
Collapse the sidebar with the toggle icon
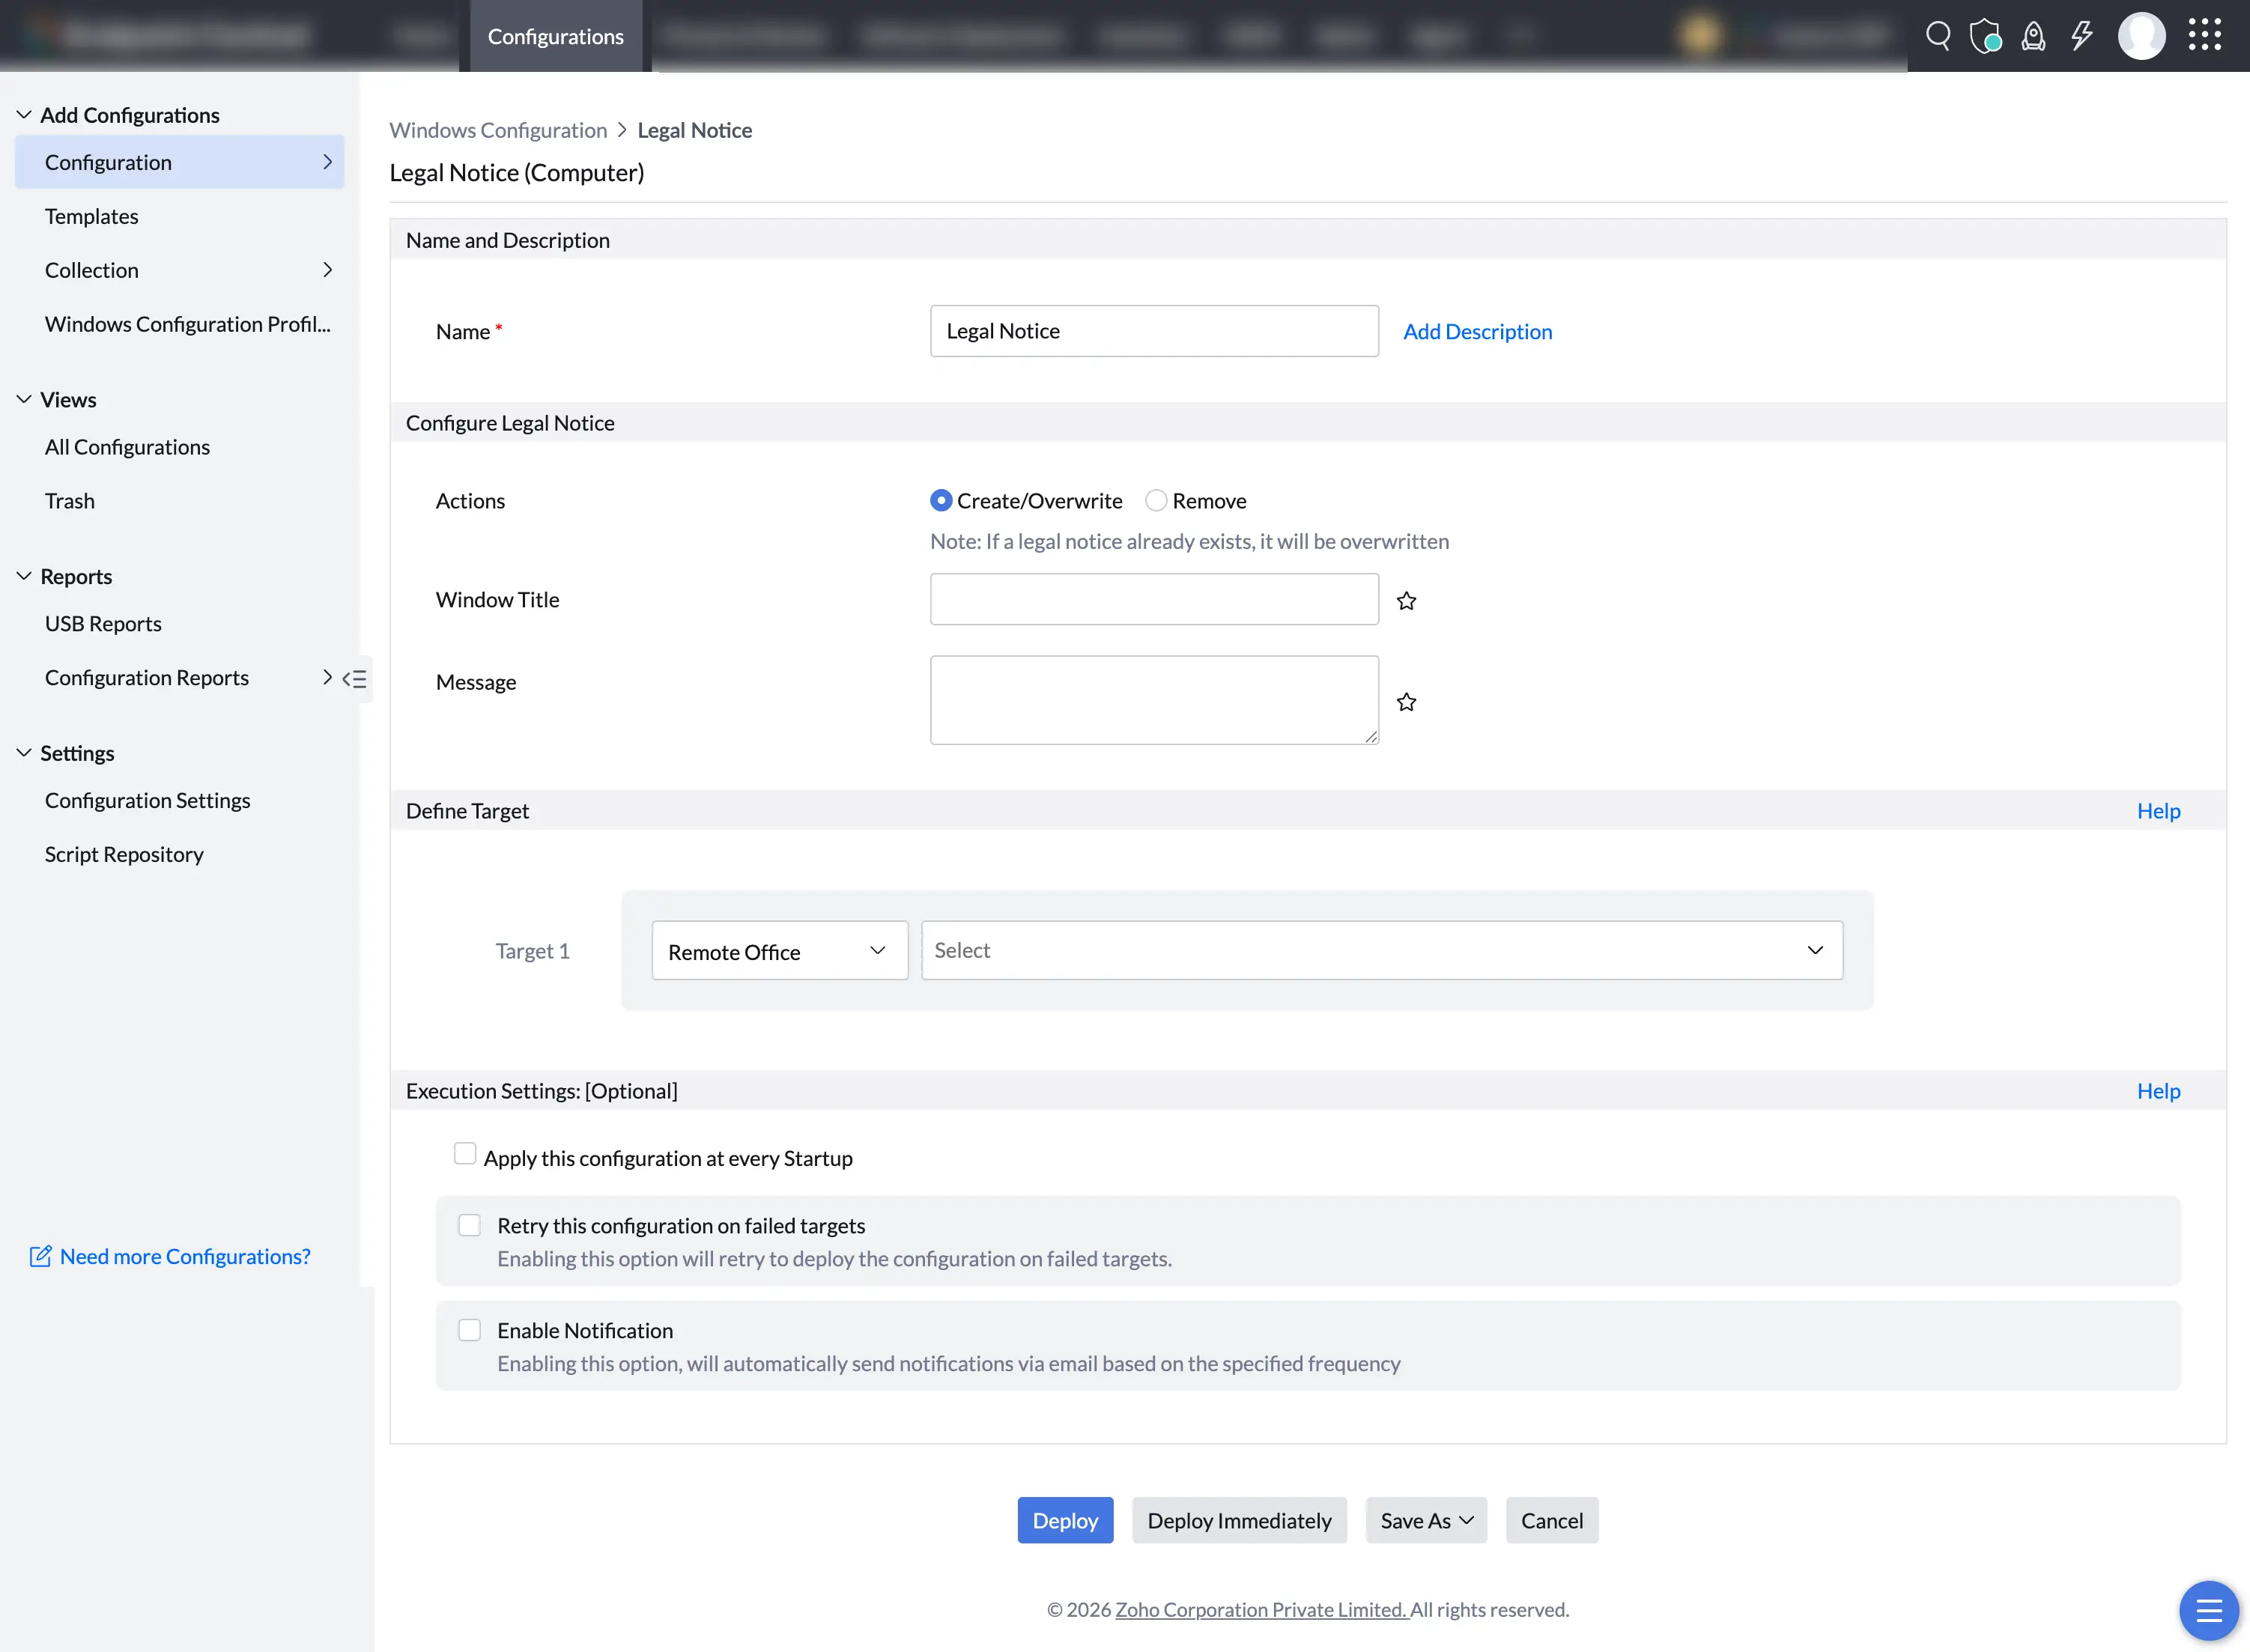tap(355, 679)
